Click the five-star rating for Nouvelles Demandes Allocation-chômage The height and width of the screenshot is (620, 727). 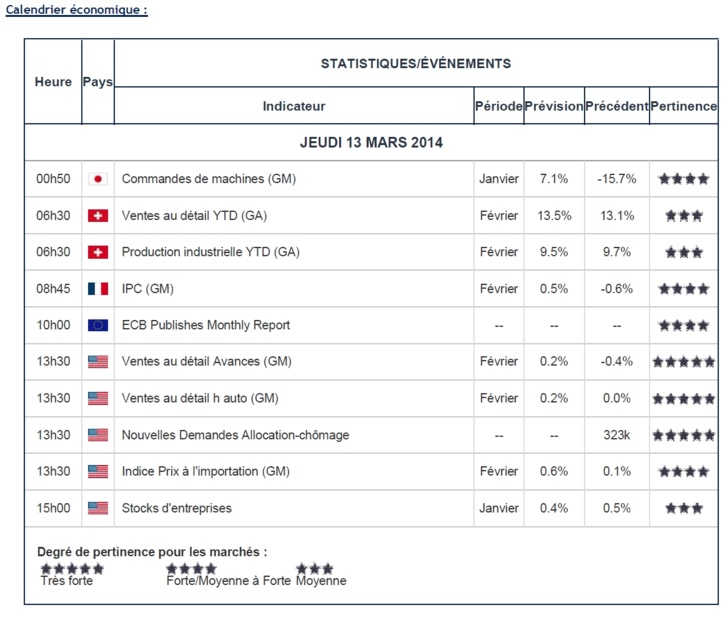click(x=684, y=435)
